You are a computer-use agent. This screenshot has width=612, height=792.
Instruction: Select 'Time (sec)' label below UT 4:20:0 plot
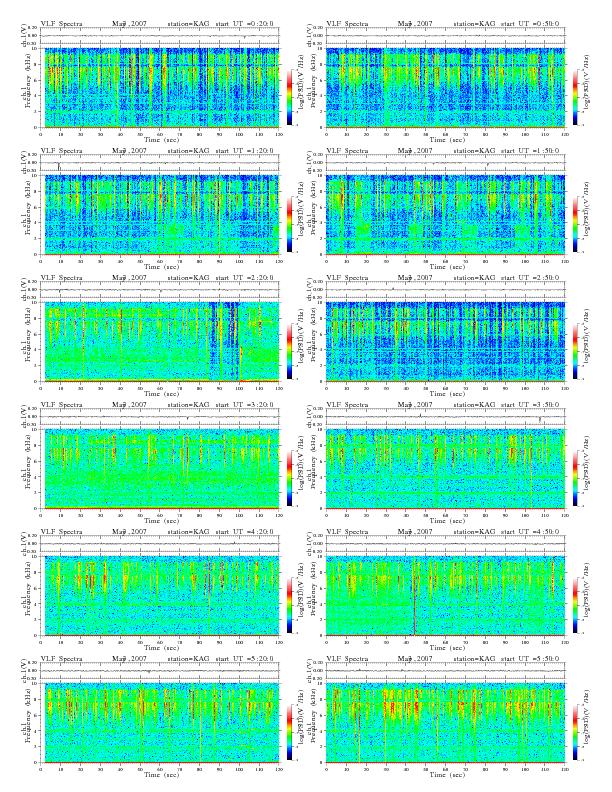162,648
